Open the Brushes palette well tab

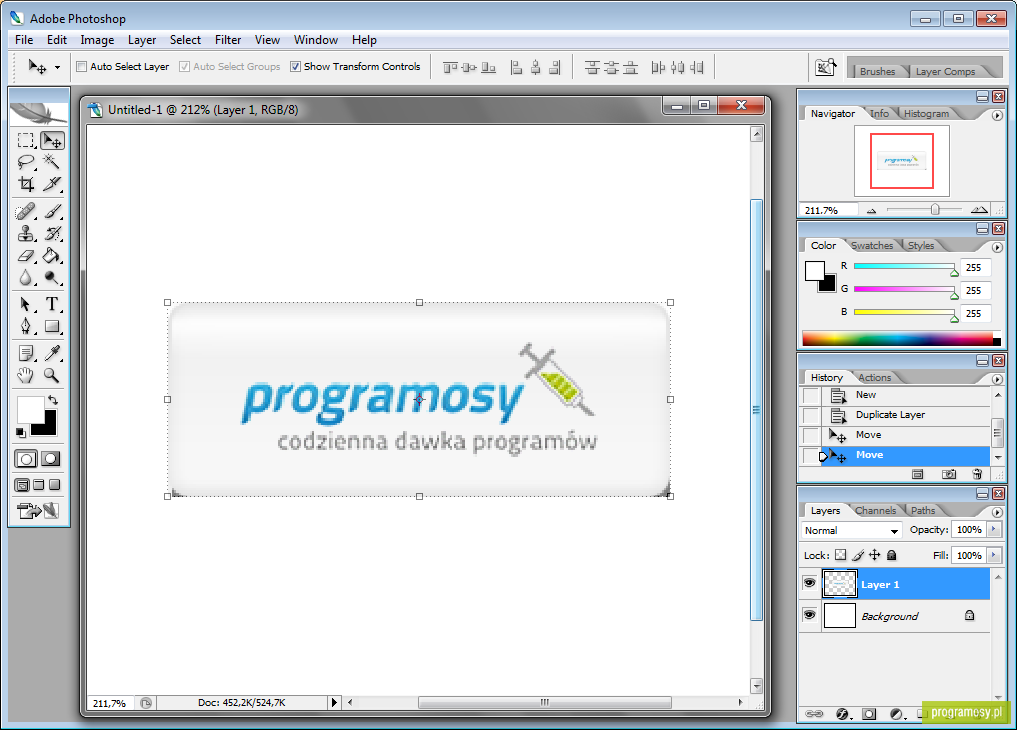[x=878, y=71]
